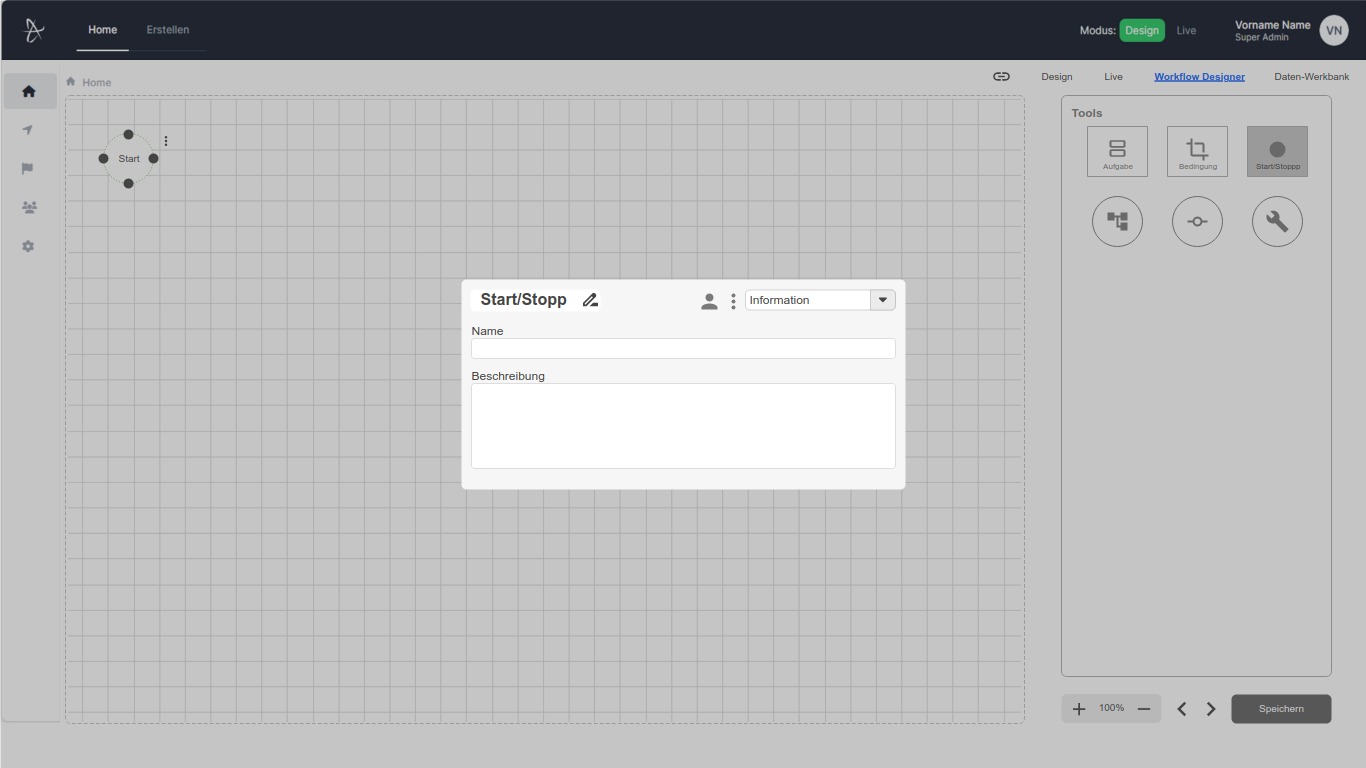Select the Bedingung tool

click(x=1197, y=151)
